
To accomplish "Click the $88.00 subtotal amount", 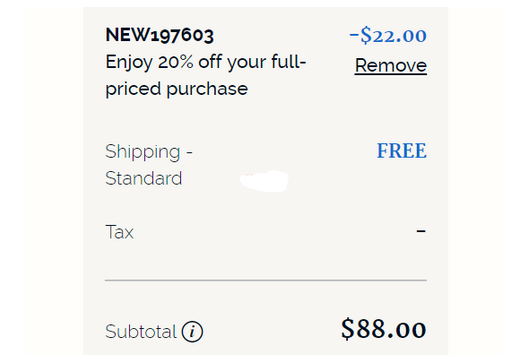I will point(384,329).
